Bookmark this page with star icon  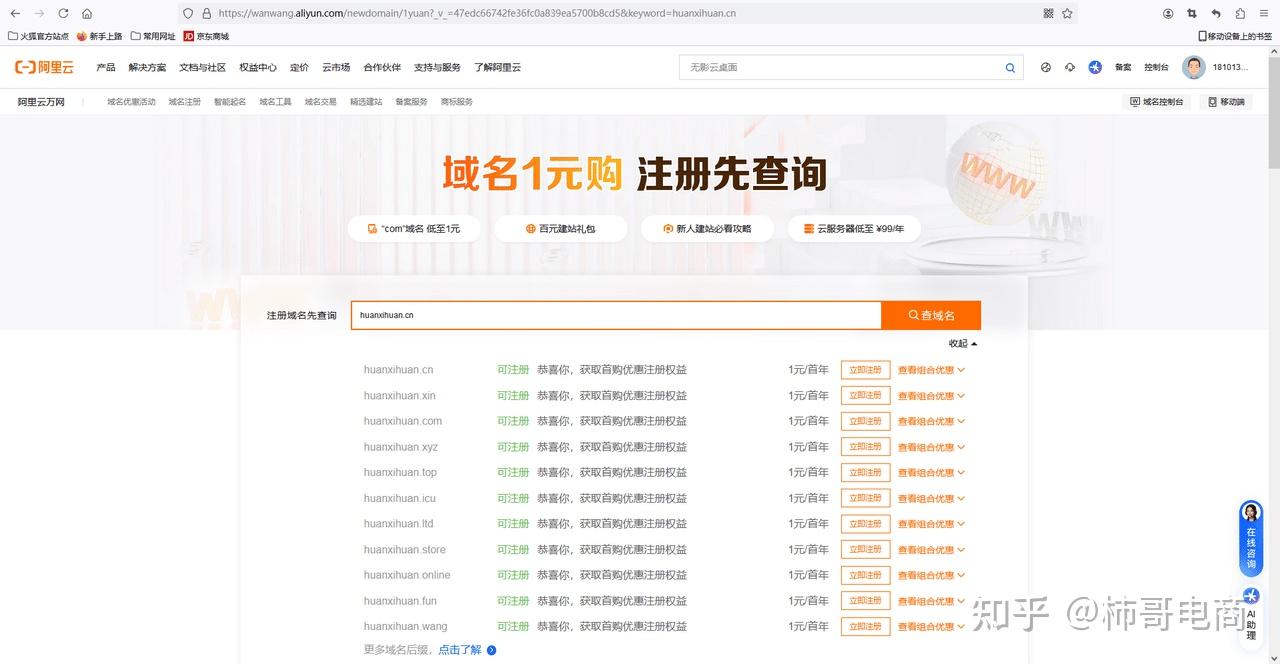1067,13
